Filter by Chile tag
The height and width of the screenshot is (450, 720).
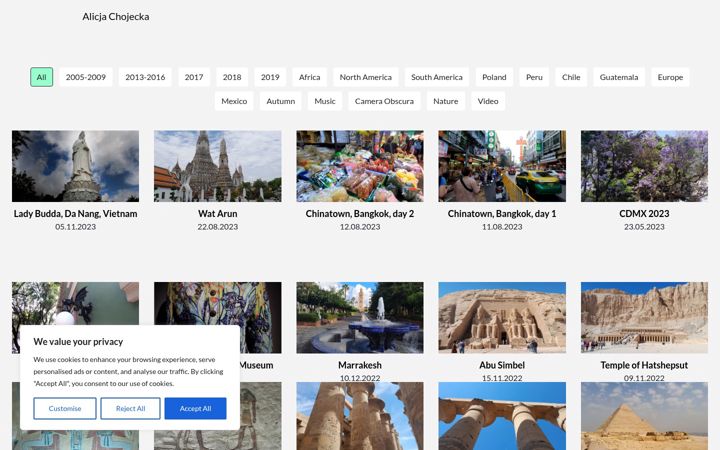pos(571,77)
